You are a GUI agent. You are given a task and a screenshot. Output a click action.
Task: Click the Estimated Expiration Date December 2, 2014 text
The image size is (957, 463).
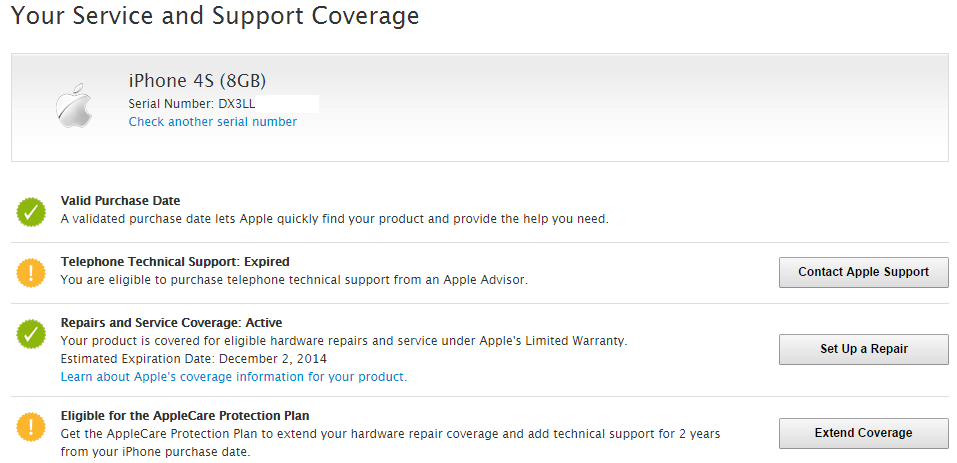(194, 359)
